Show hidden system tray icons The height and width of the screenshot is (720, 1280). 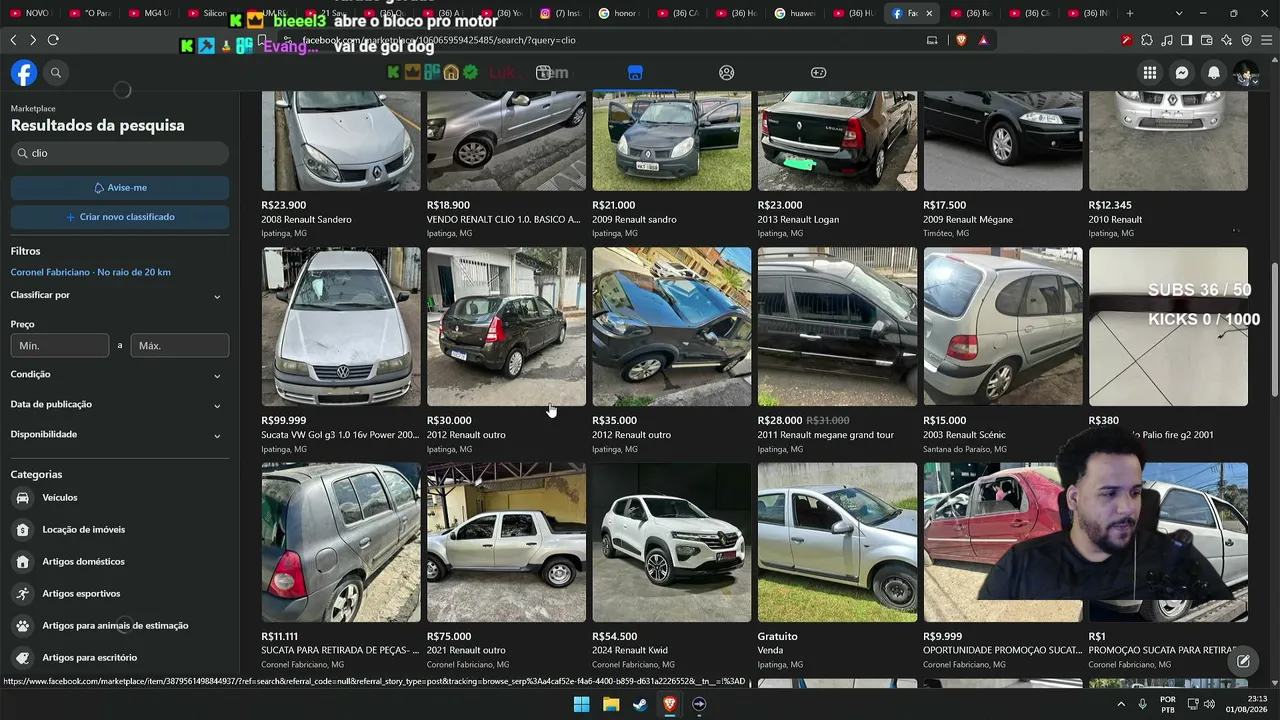[1122, 704]
